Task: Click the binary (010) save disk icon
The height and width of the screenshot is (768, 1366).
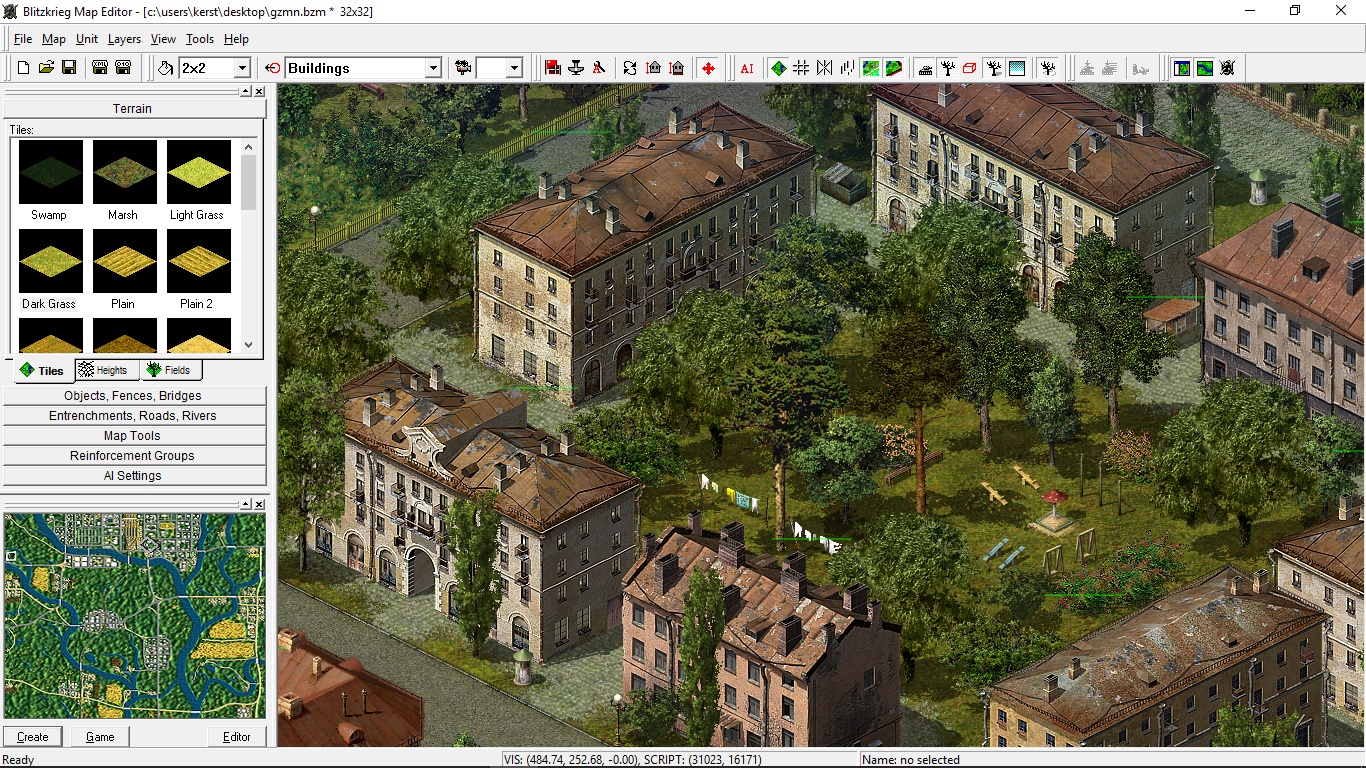Action: [123, 68]
